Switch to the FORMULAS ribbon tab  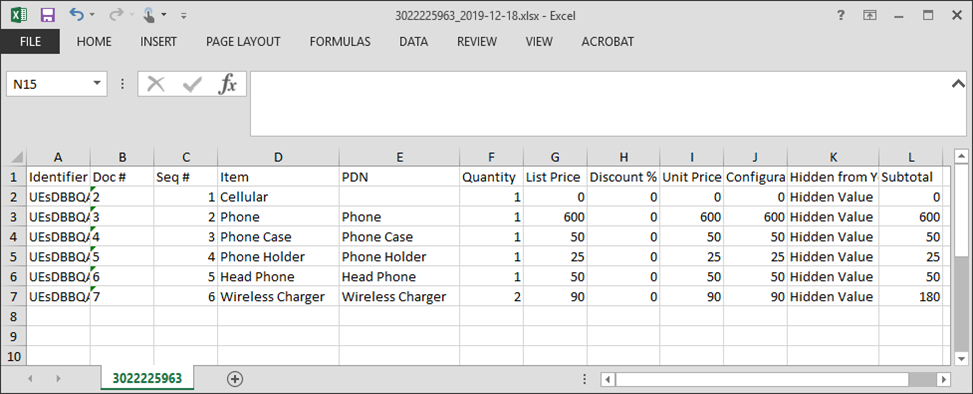[x=340, y=42]
